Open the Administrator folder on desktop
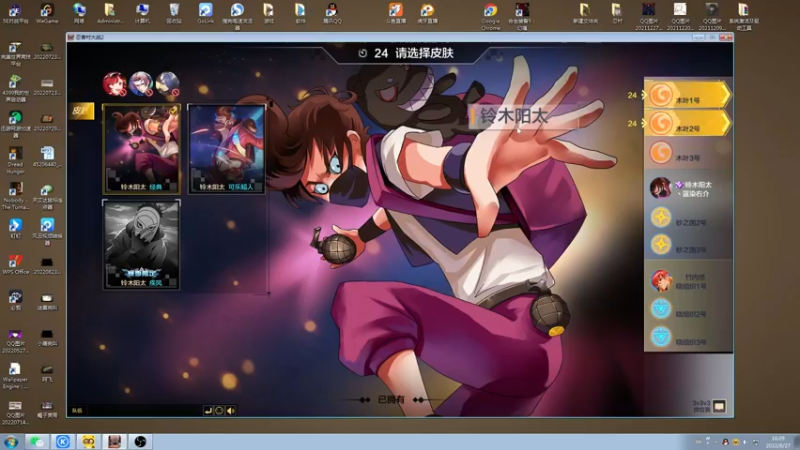This screenshot has height=450, width=800. [x=110, y=13]
